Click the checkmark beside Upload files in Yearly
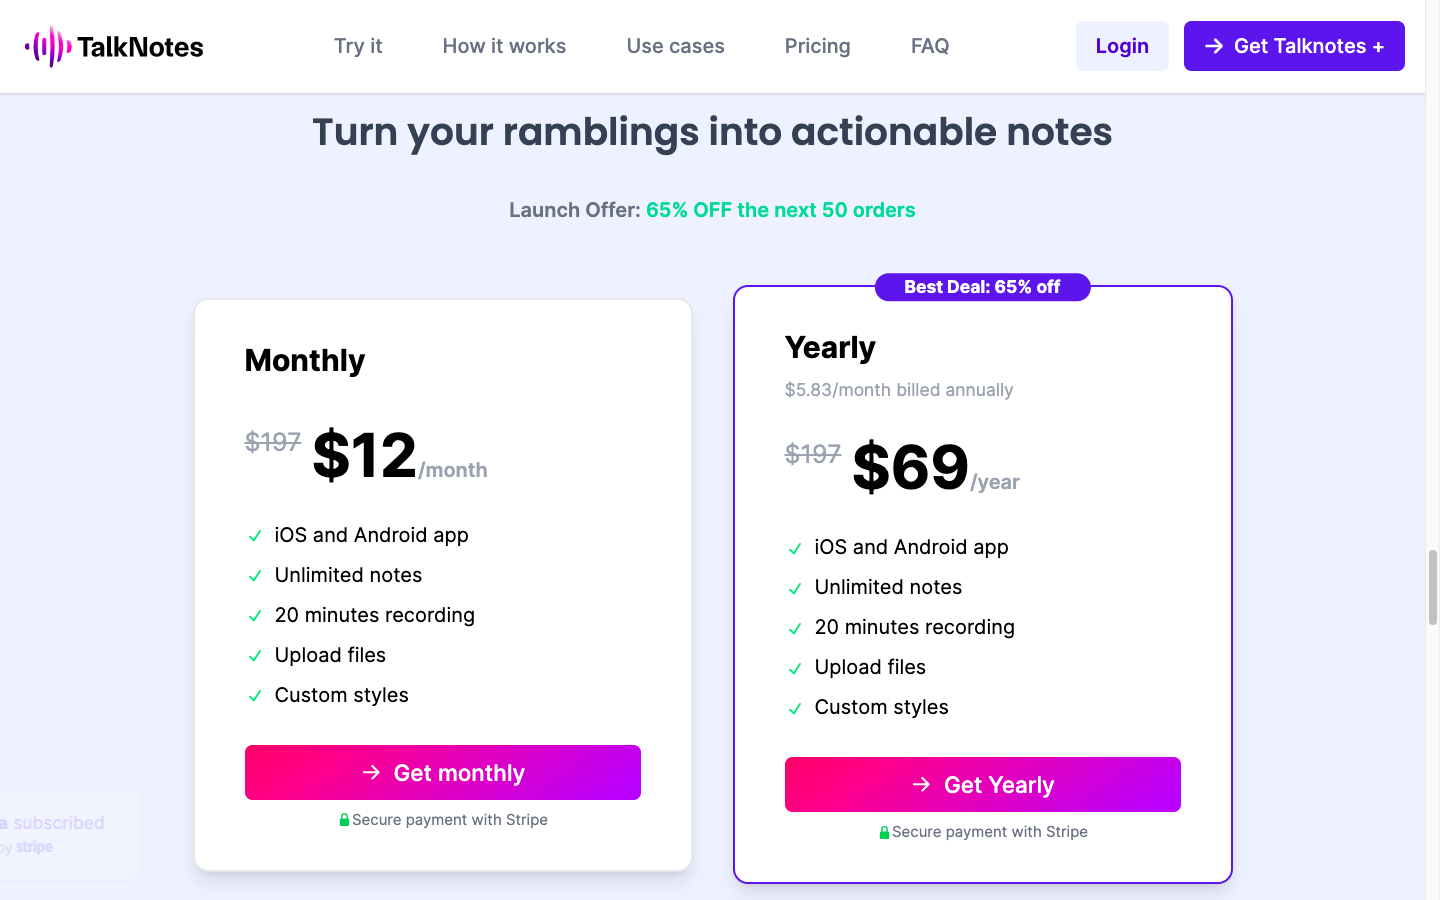 [795, 667]
